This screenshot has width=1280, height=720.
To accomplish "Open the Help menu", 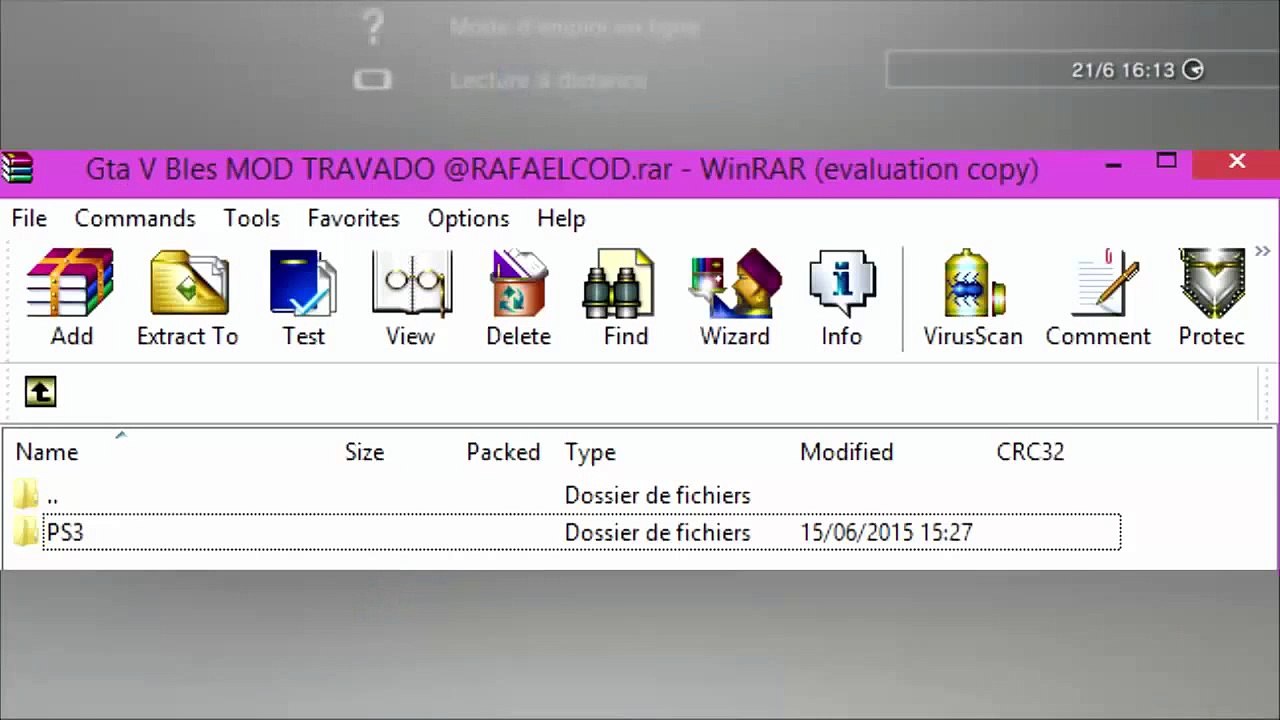I will click(561, 218).
